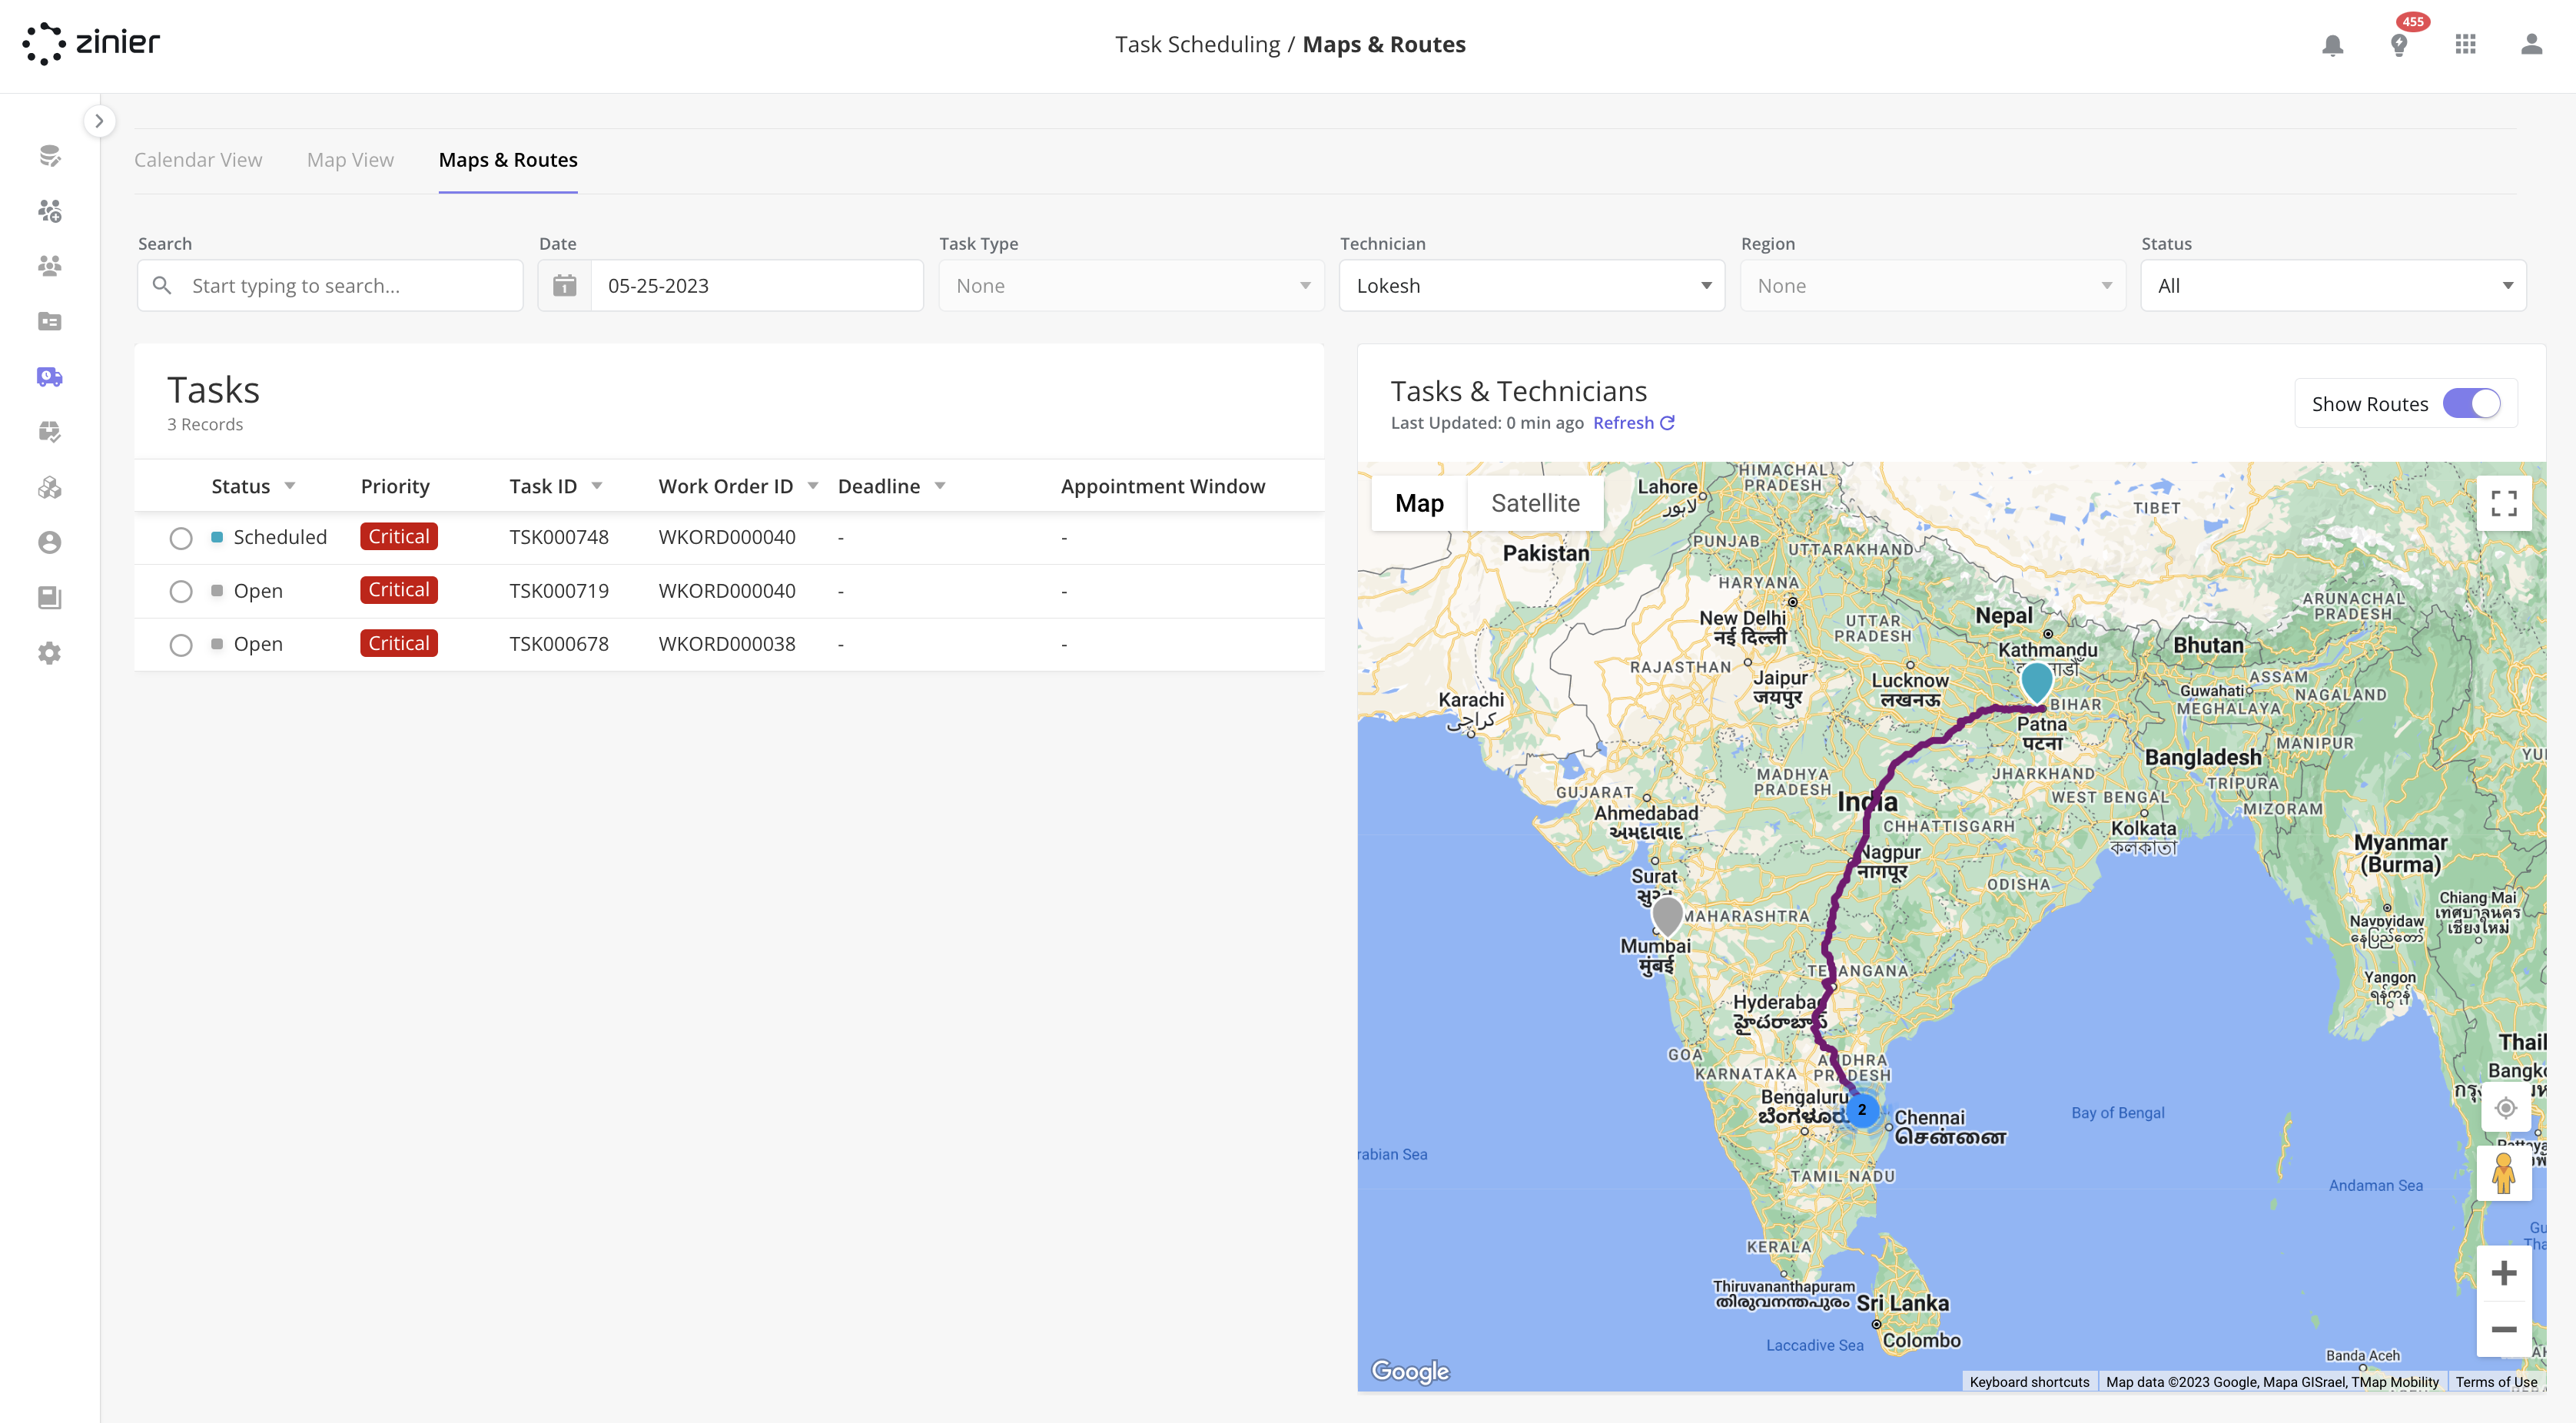Enter fullscreen on the map

pyautogui.click(x=2504, y=503)
